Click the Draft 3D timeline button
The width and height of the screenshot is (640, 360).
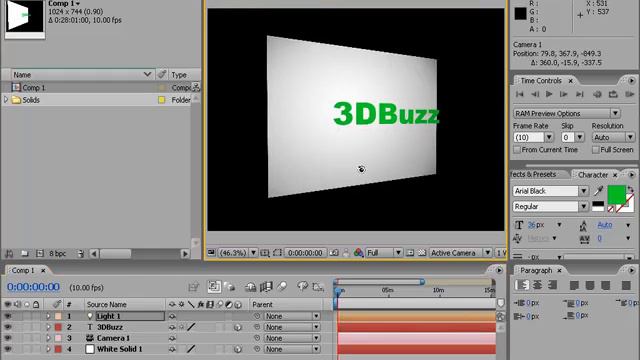[x=230, y=287]
